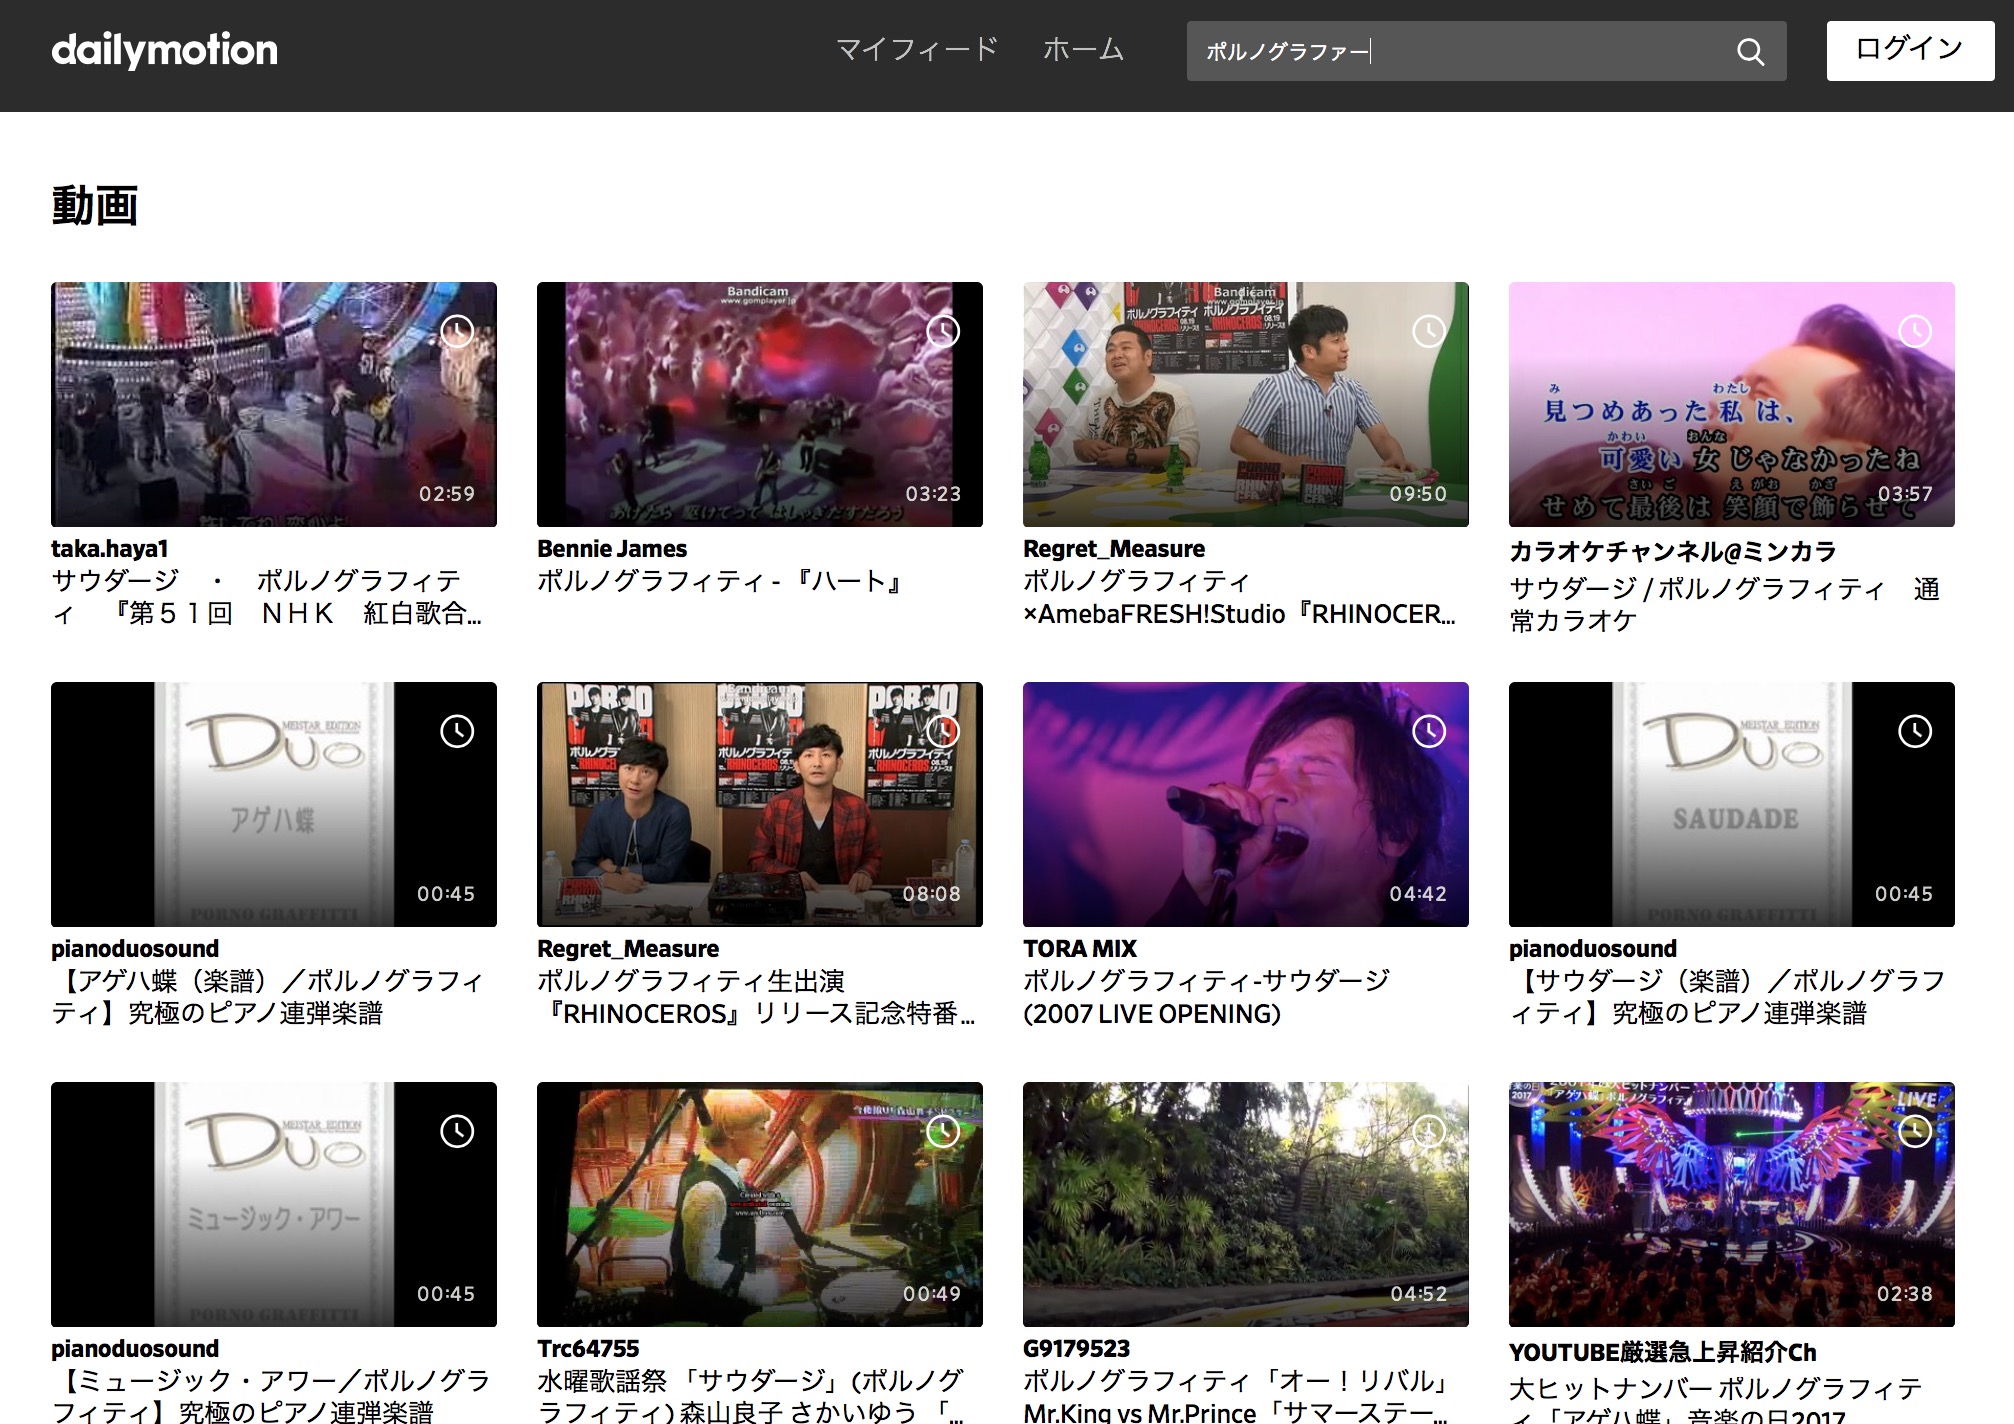Click title ポルノグラフィティ-サウダージ (2007 LIVE OPENING)
2014x1424 pixels.
coord(1207,997)
